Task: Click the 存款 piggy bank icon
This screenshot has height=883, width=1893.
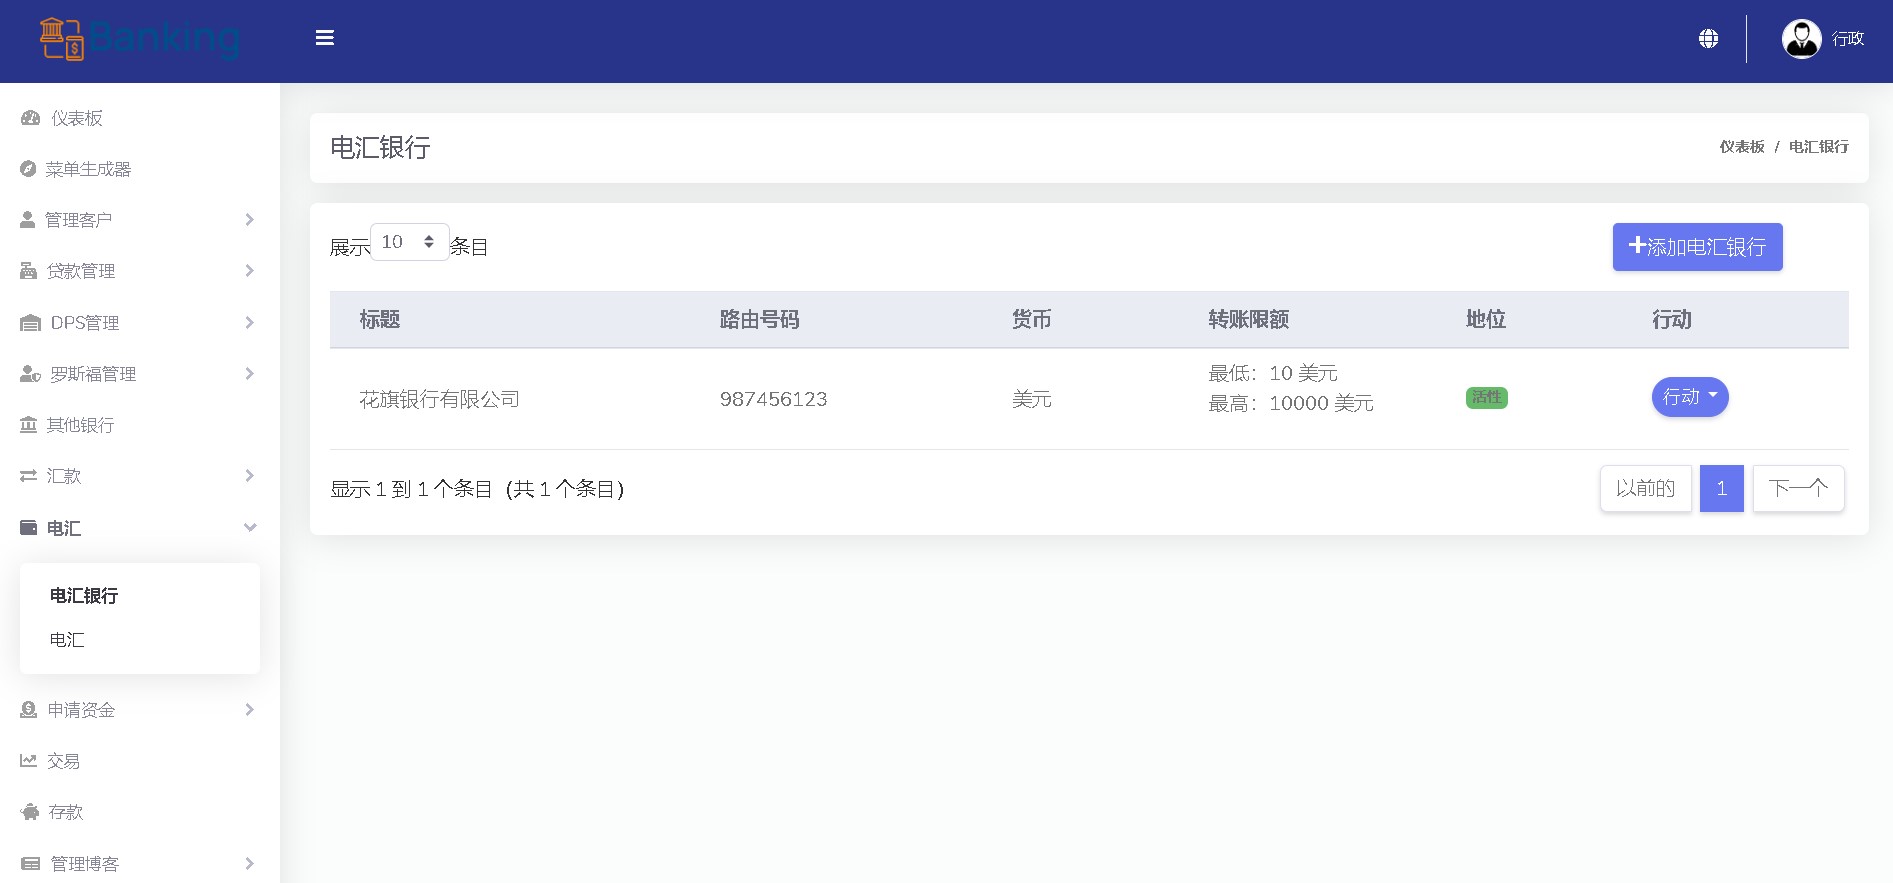Action: [x=30, y=812]
